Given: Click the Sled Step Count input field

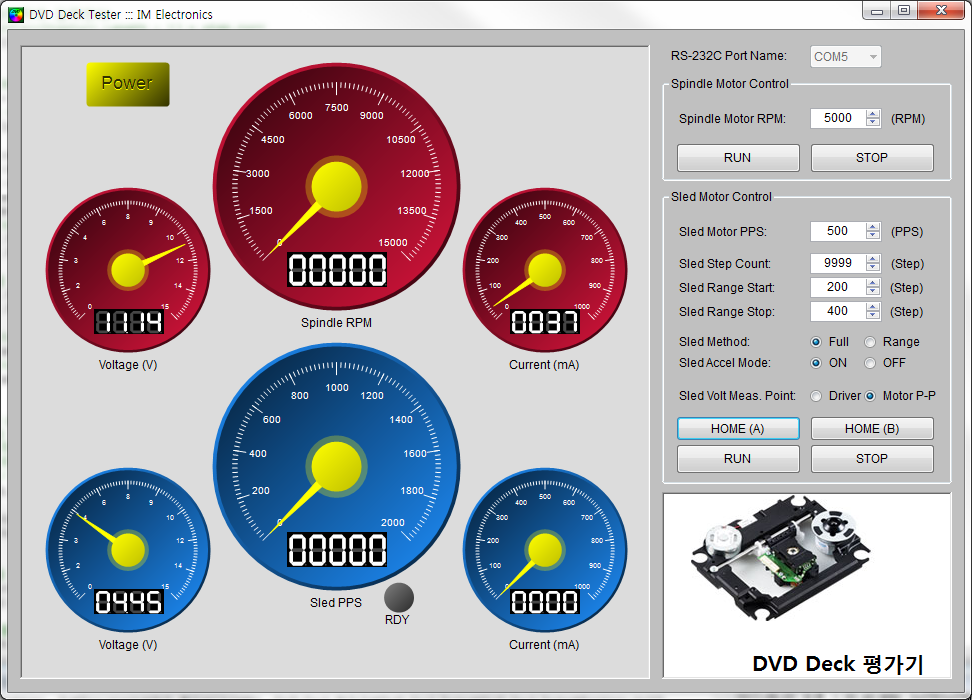Looking at the screenshot, I should (x=837, y=263).
